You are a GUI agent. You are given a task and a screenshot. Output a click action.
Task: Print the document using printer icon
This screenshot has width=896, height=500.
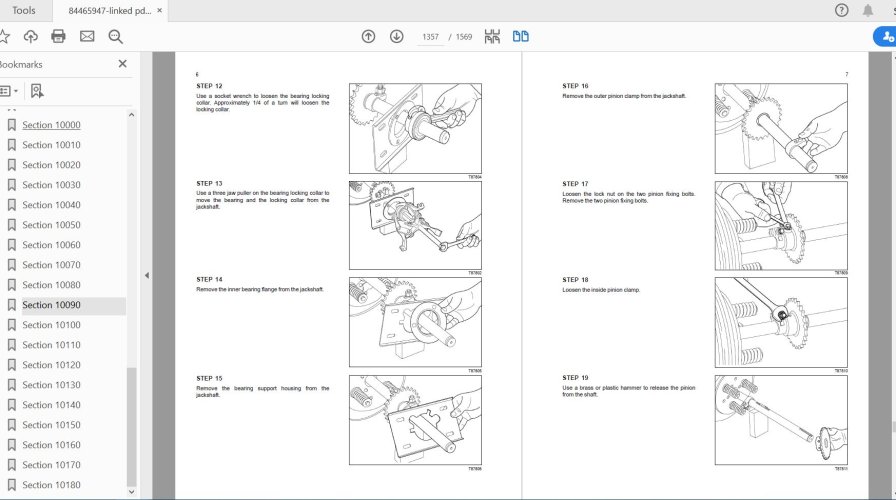pos(58,37)
